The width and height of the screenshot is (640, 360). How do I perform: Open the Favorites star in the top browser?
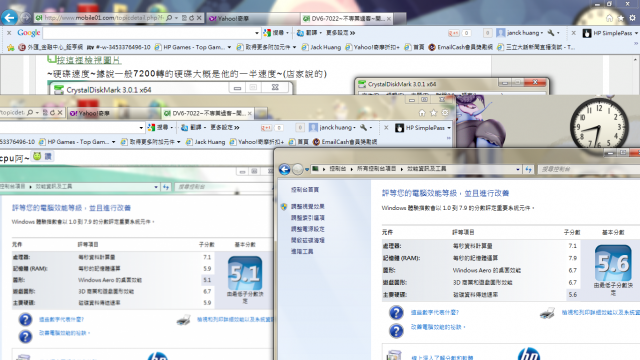coord(621,18)
